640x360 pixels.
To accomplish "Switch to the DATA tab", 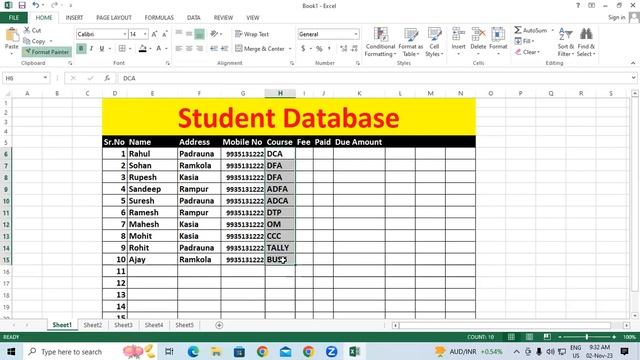I will (x=193, y=18).
